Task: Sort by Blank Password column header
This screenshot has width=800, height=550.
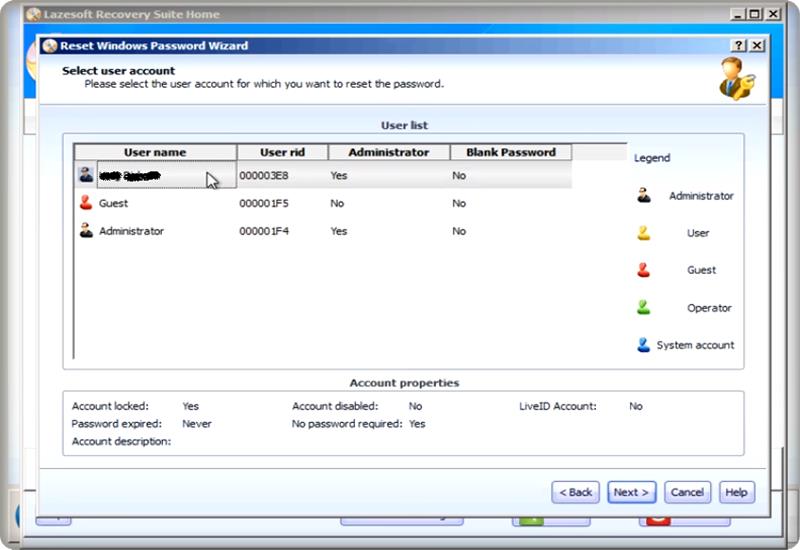Action: click(511, 152)
